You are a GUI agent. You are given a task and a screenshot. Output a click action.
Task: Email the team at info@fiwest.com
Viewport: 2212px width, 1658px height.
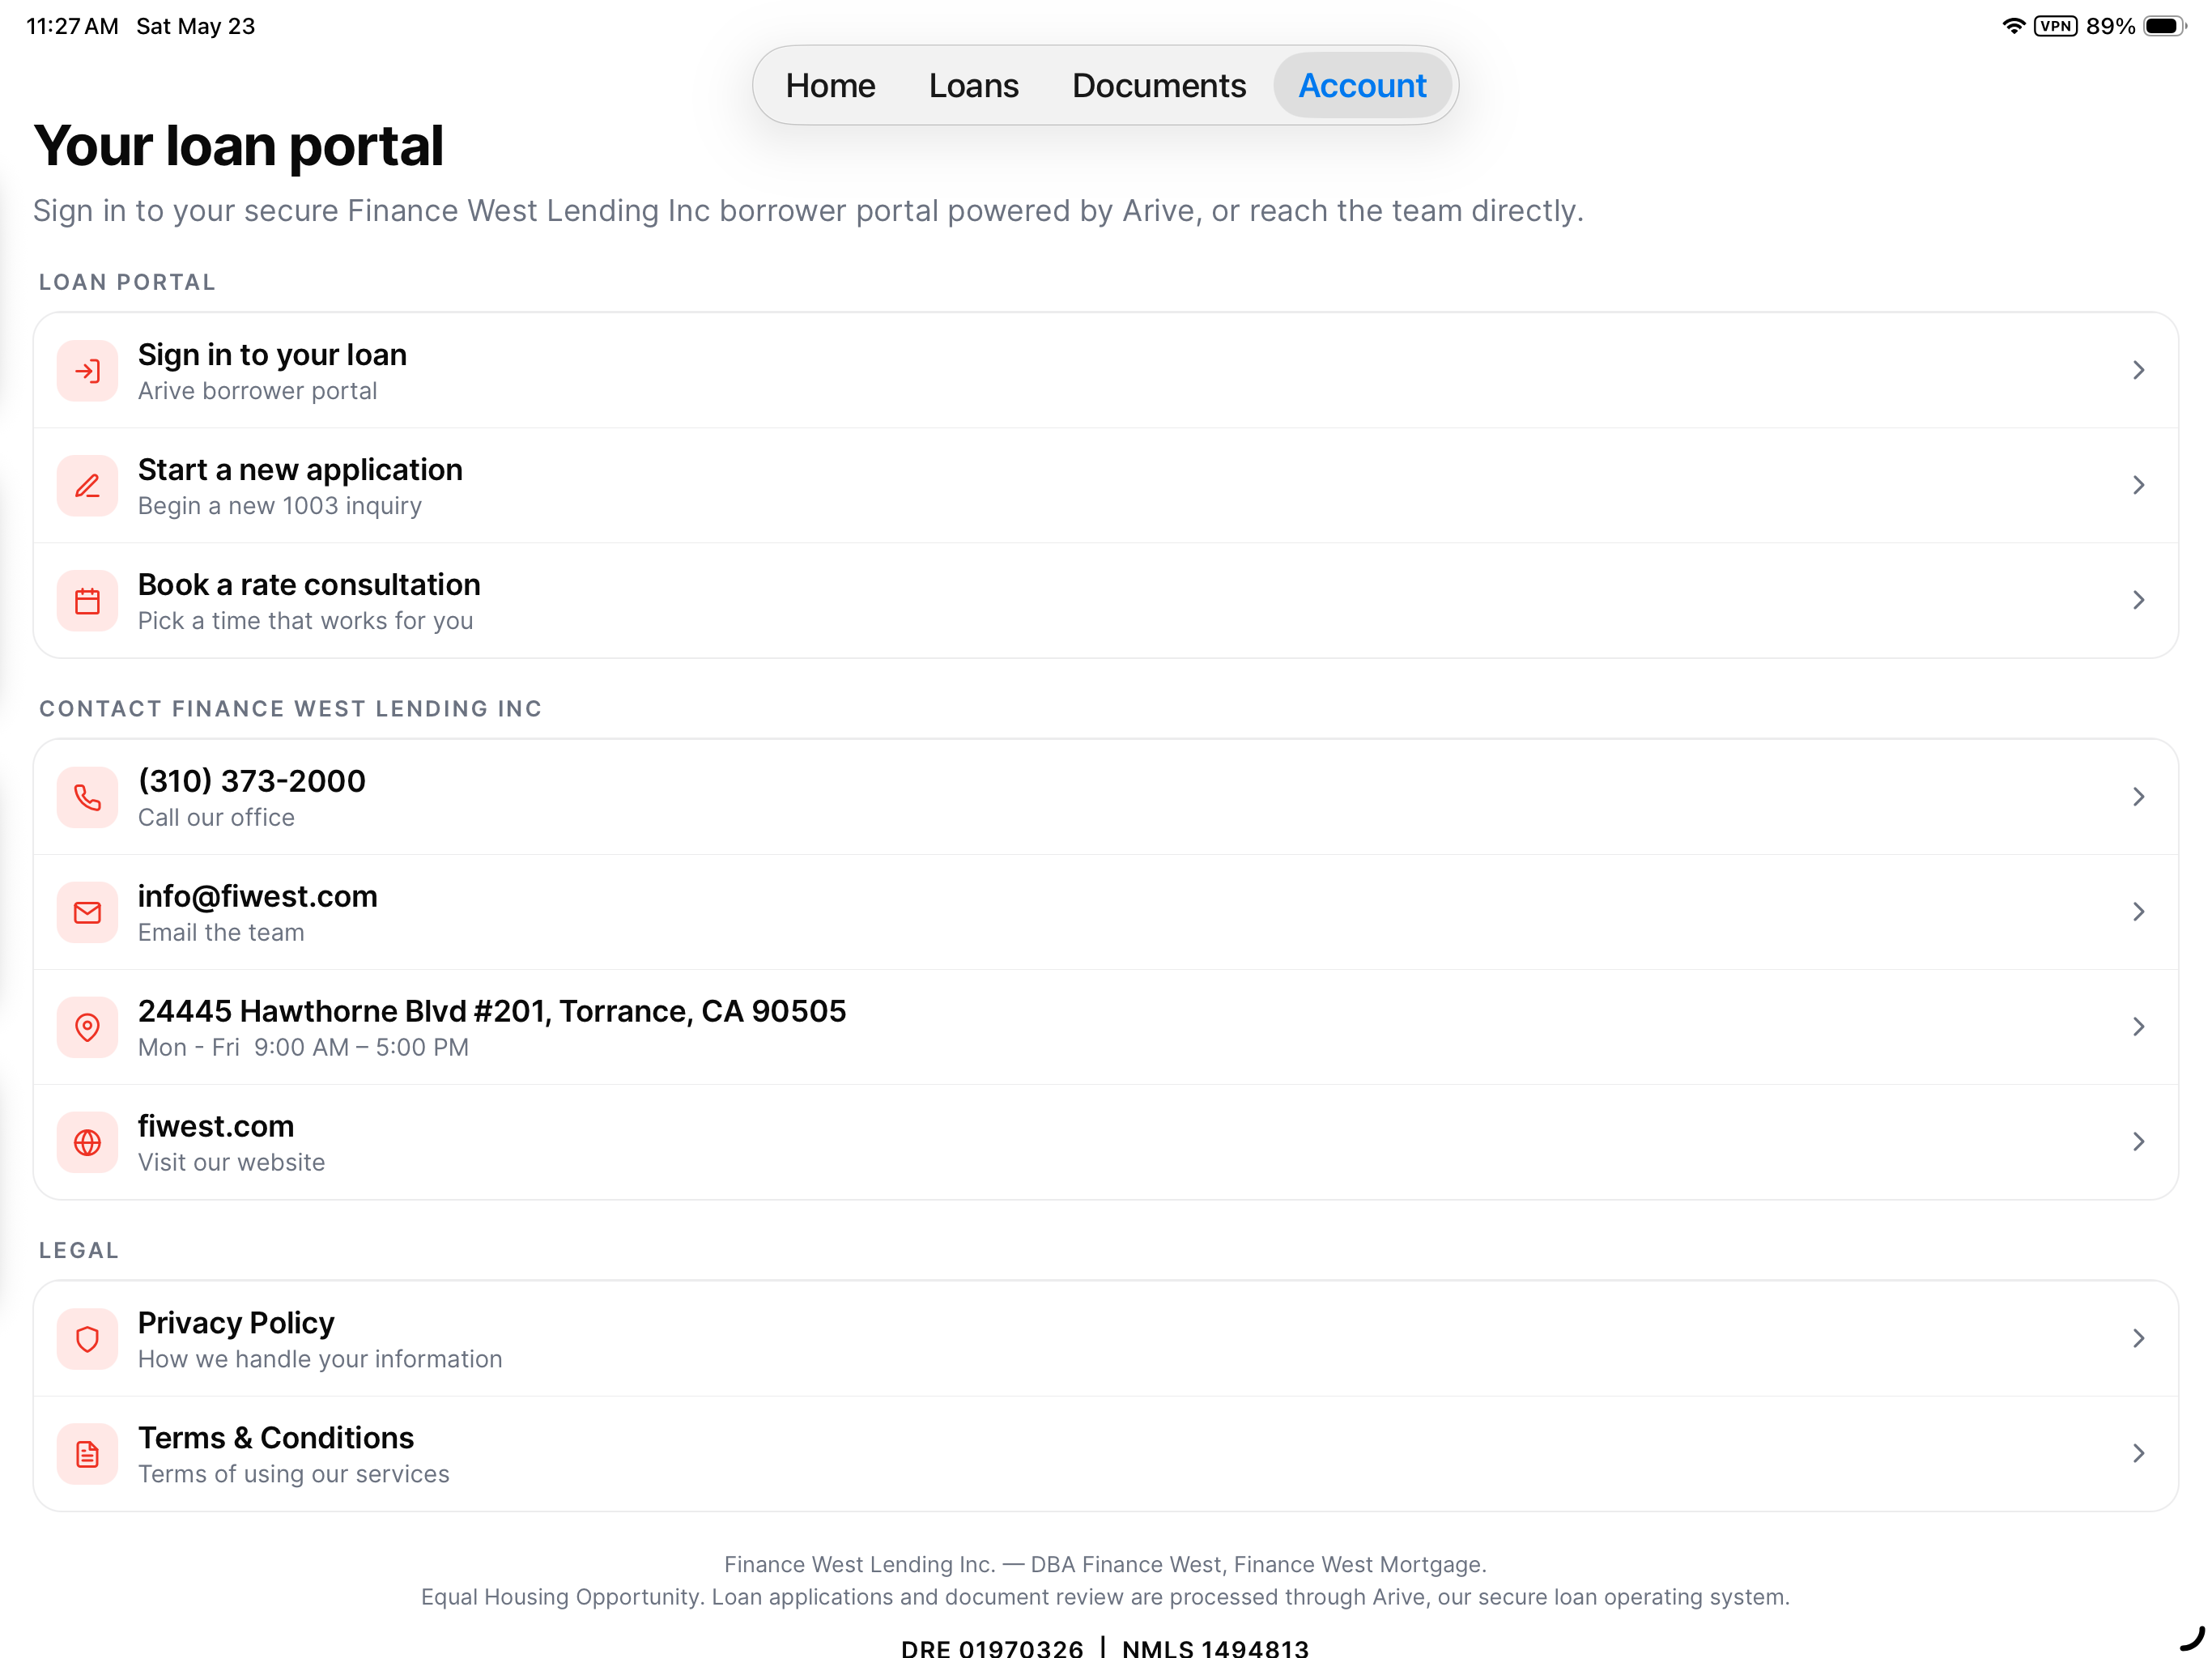pyautogui.click(x=1106, y=913)
